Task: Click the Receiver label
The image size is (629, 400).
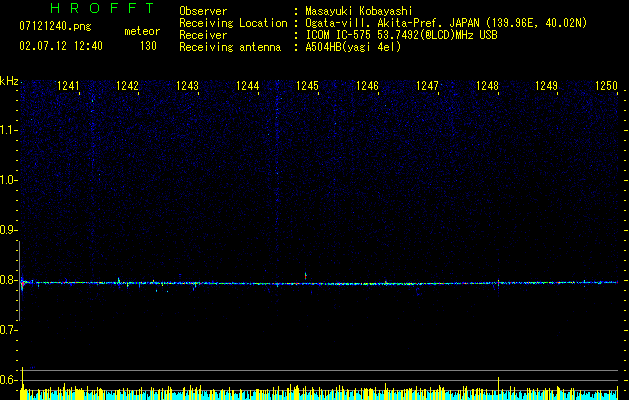Action: pos(203,35)
